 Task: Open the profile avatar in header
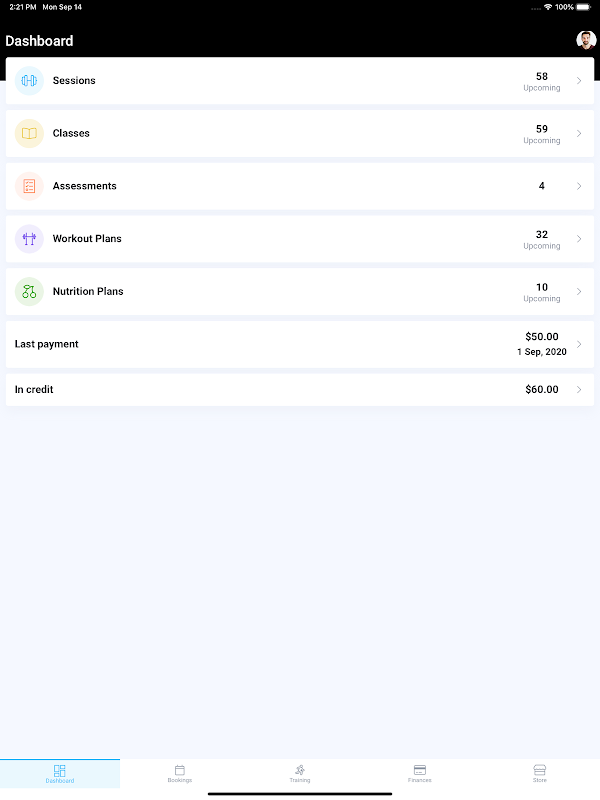586,40
